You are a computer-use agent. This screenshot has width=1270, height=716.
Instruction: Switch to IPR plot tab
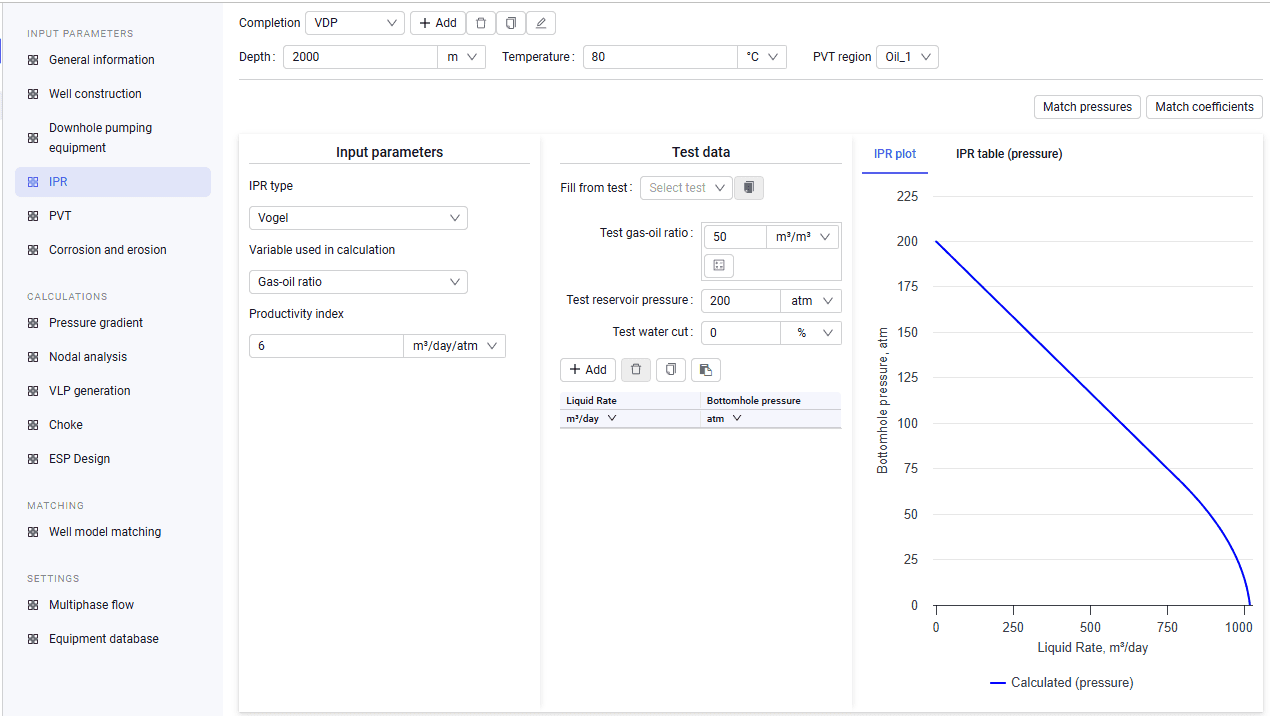895,154
